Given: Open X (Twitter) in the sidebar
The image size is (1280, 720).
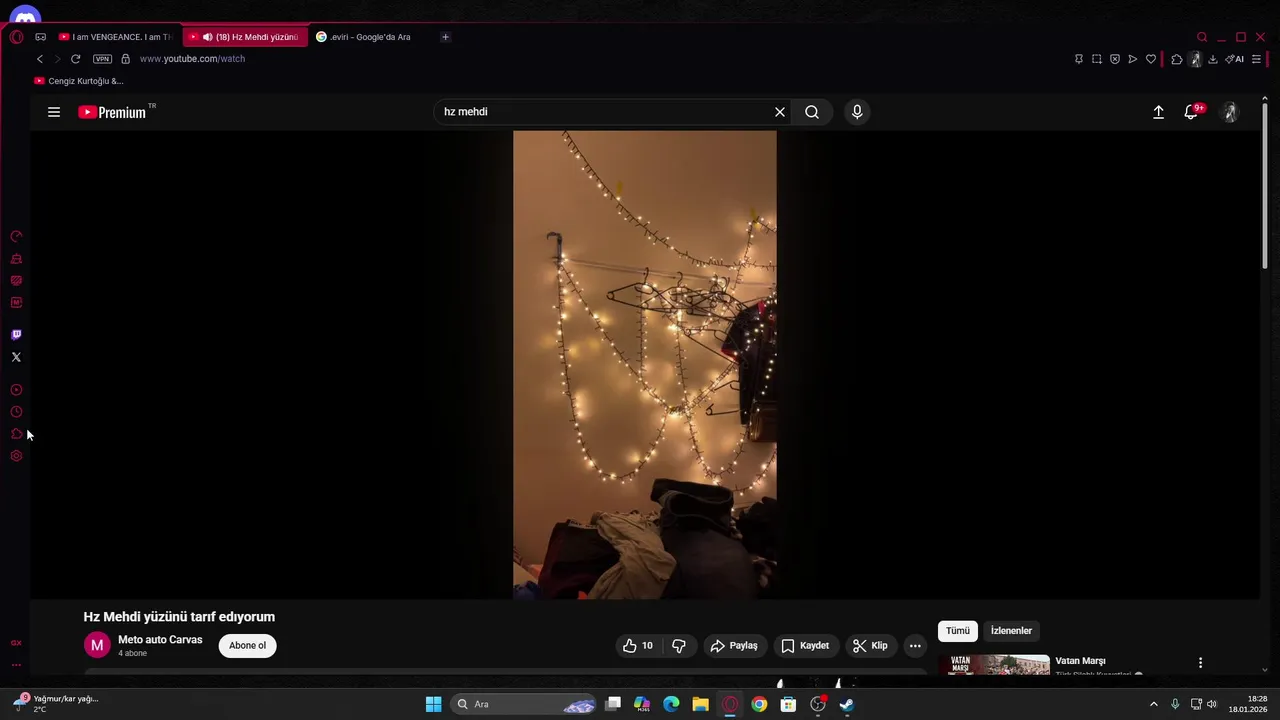Looking at the screenshot, I should 16,357.
